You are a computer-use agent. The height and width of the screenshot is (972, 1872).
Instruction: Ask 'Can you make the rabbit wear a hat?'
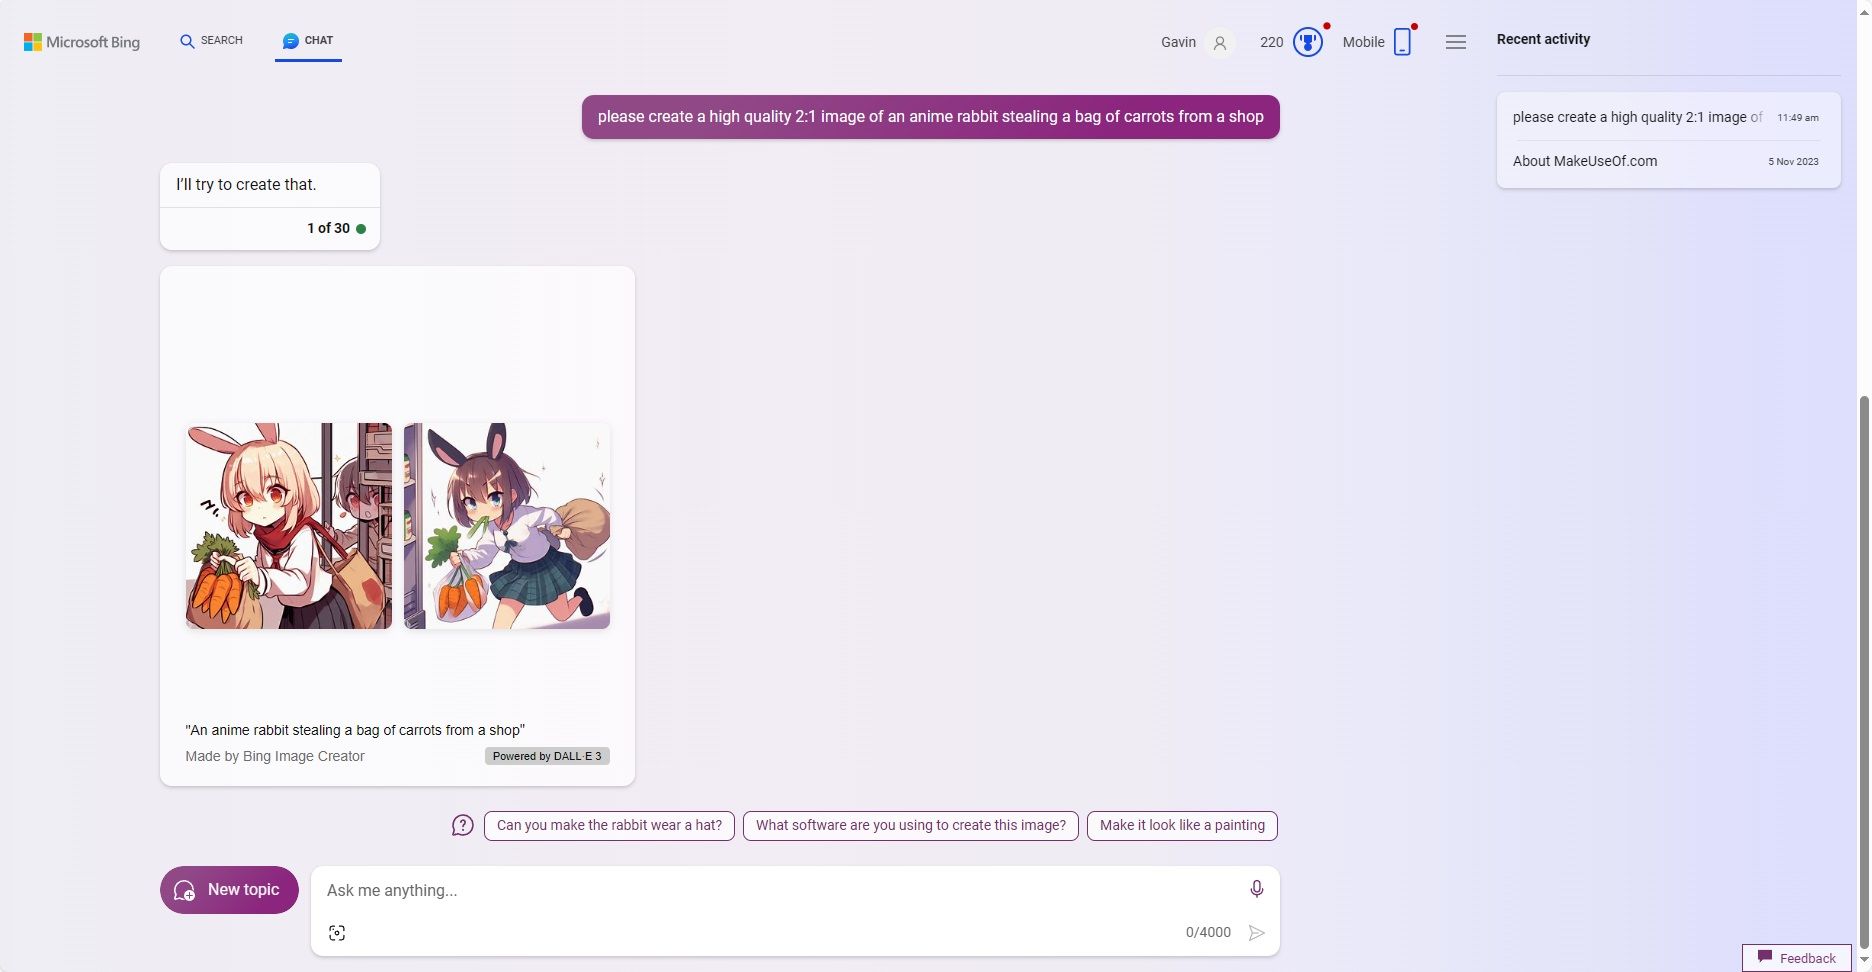[608, 825]
